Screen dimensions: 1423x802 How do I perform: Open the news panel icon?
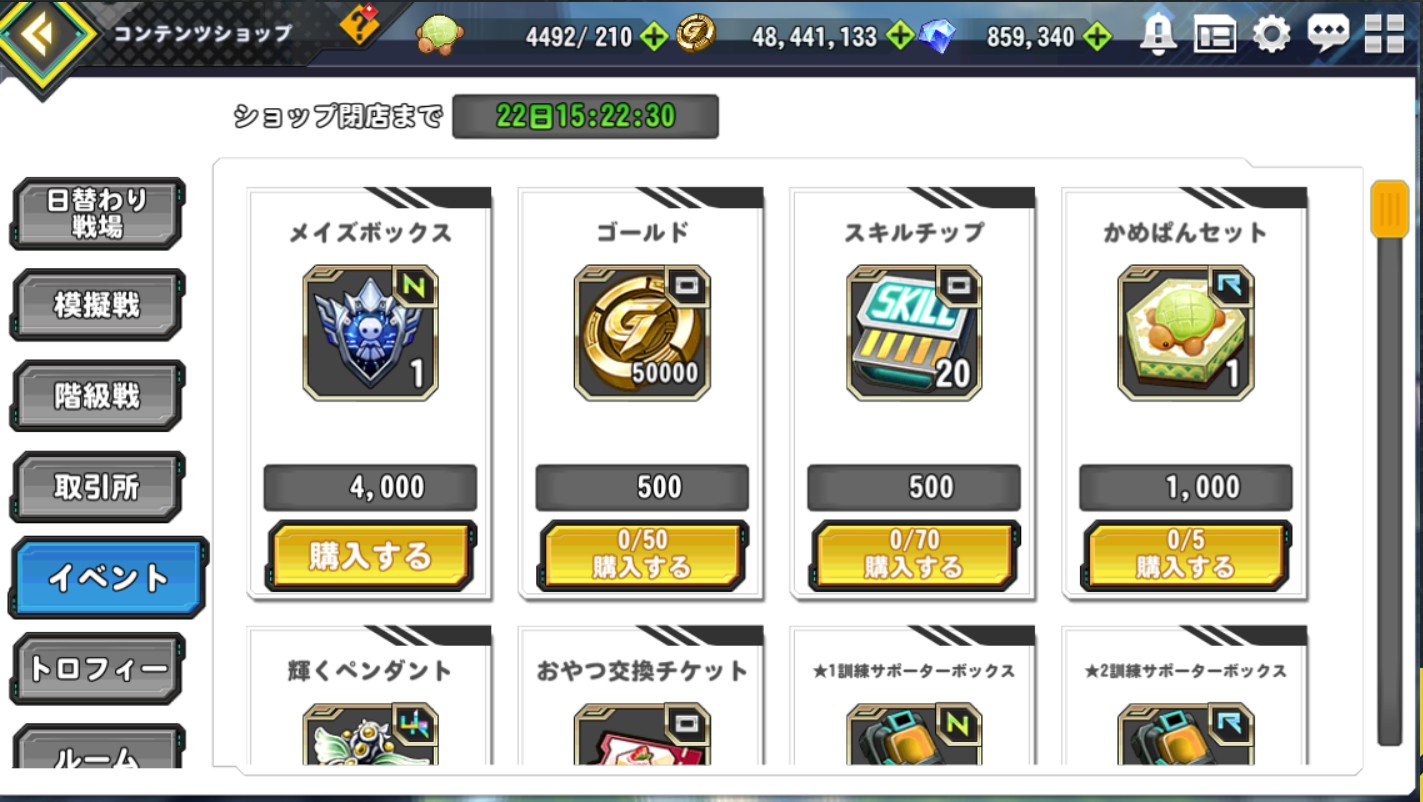(1215, 35)
